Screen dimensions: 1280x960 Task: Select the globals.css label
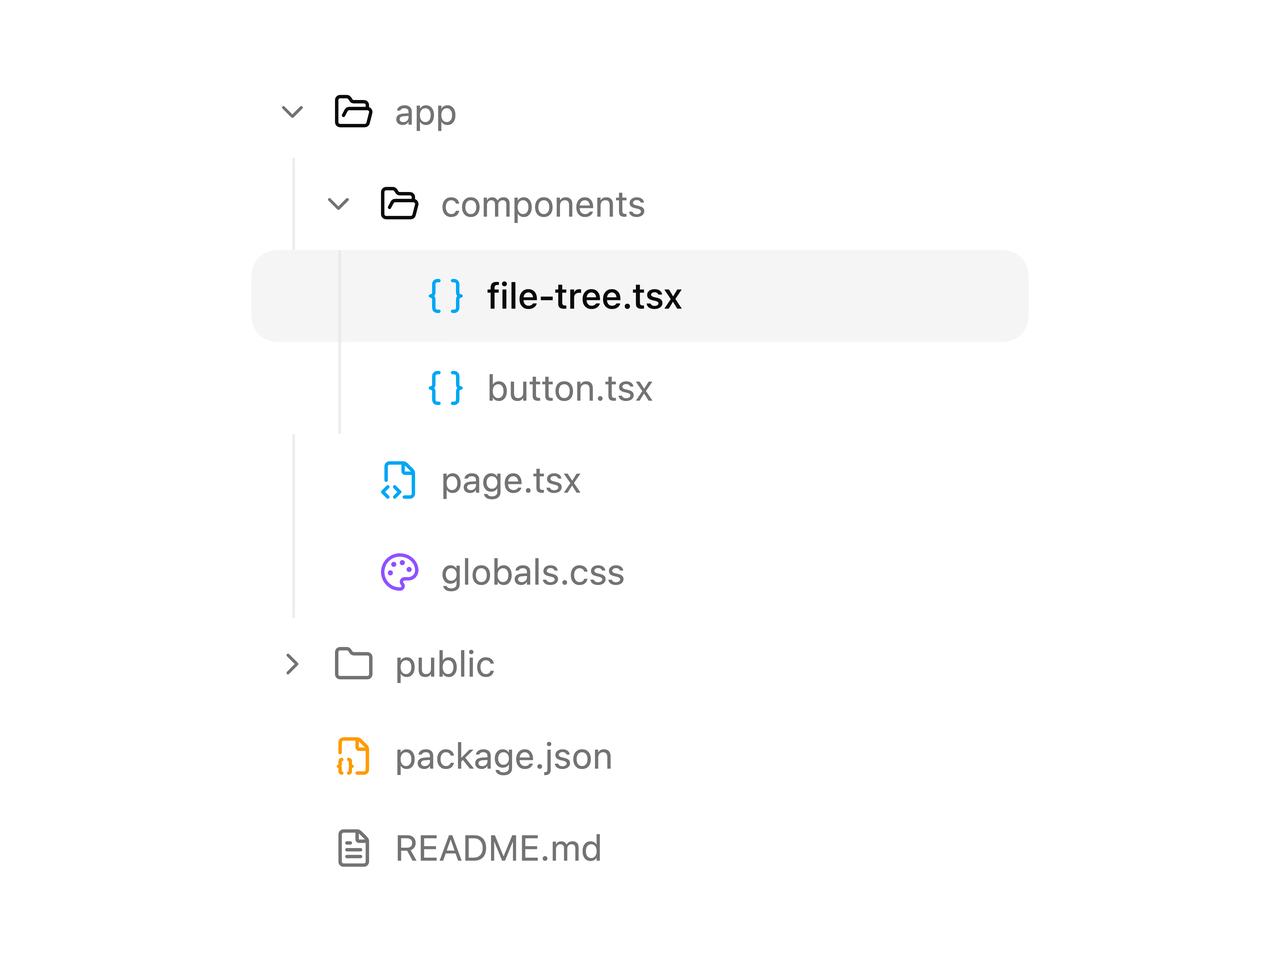532,573
